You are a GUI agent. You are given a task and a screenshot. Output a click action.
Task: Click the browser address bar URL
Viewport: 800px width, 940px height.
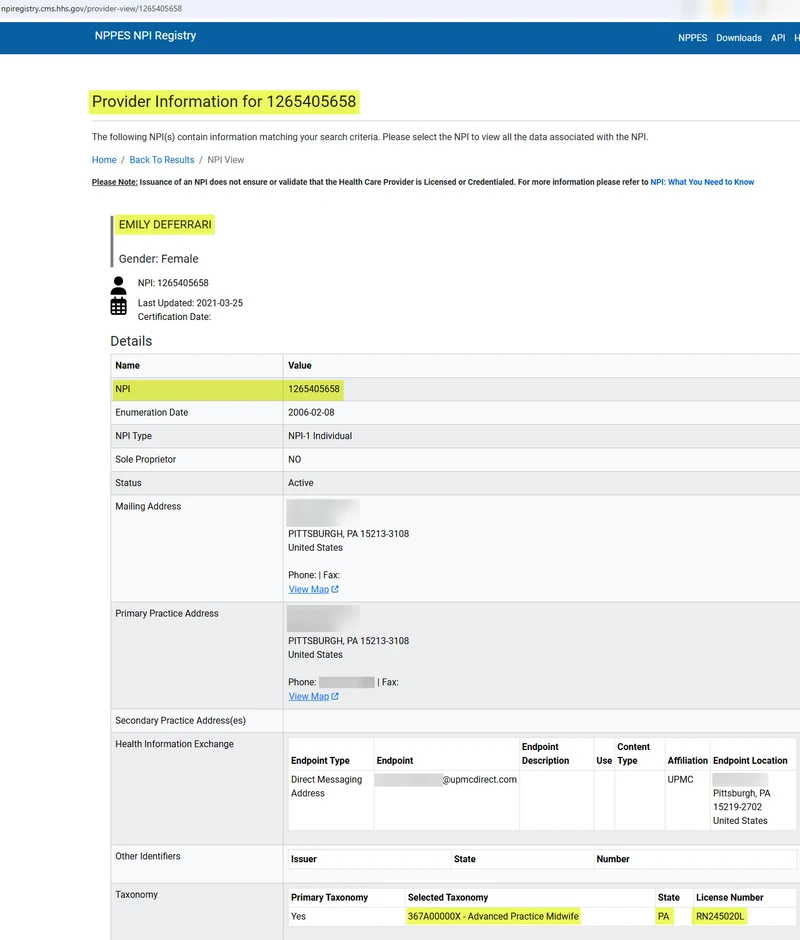(91, 8)
